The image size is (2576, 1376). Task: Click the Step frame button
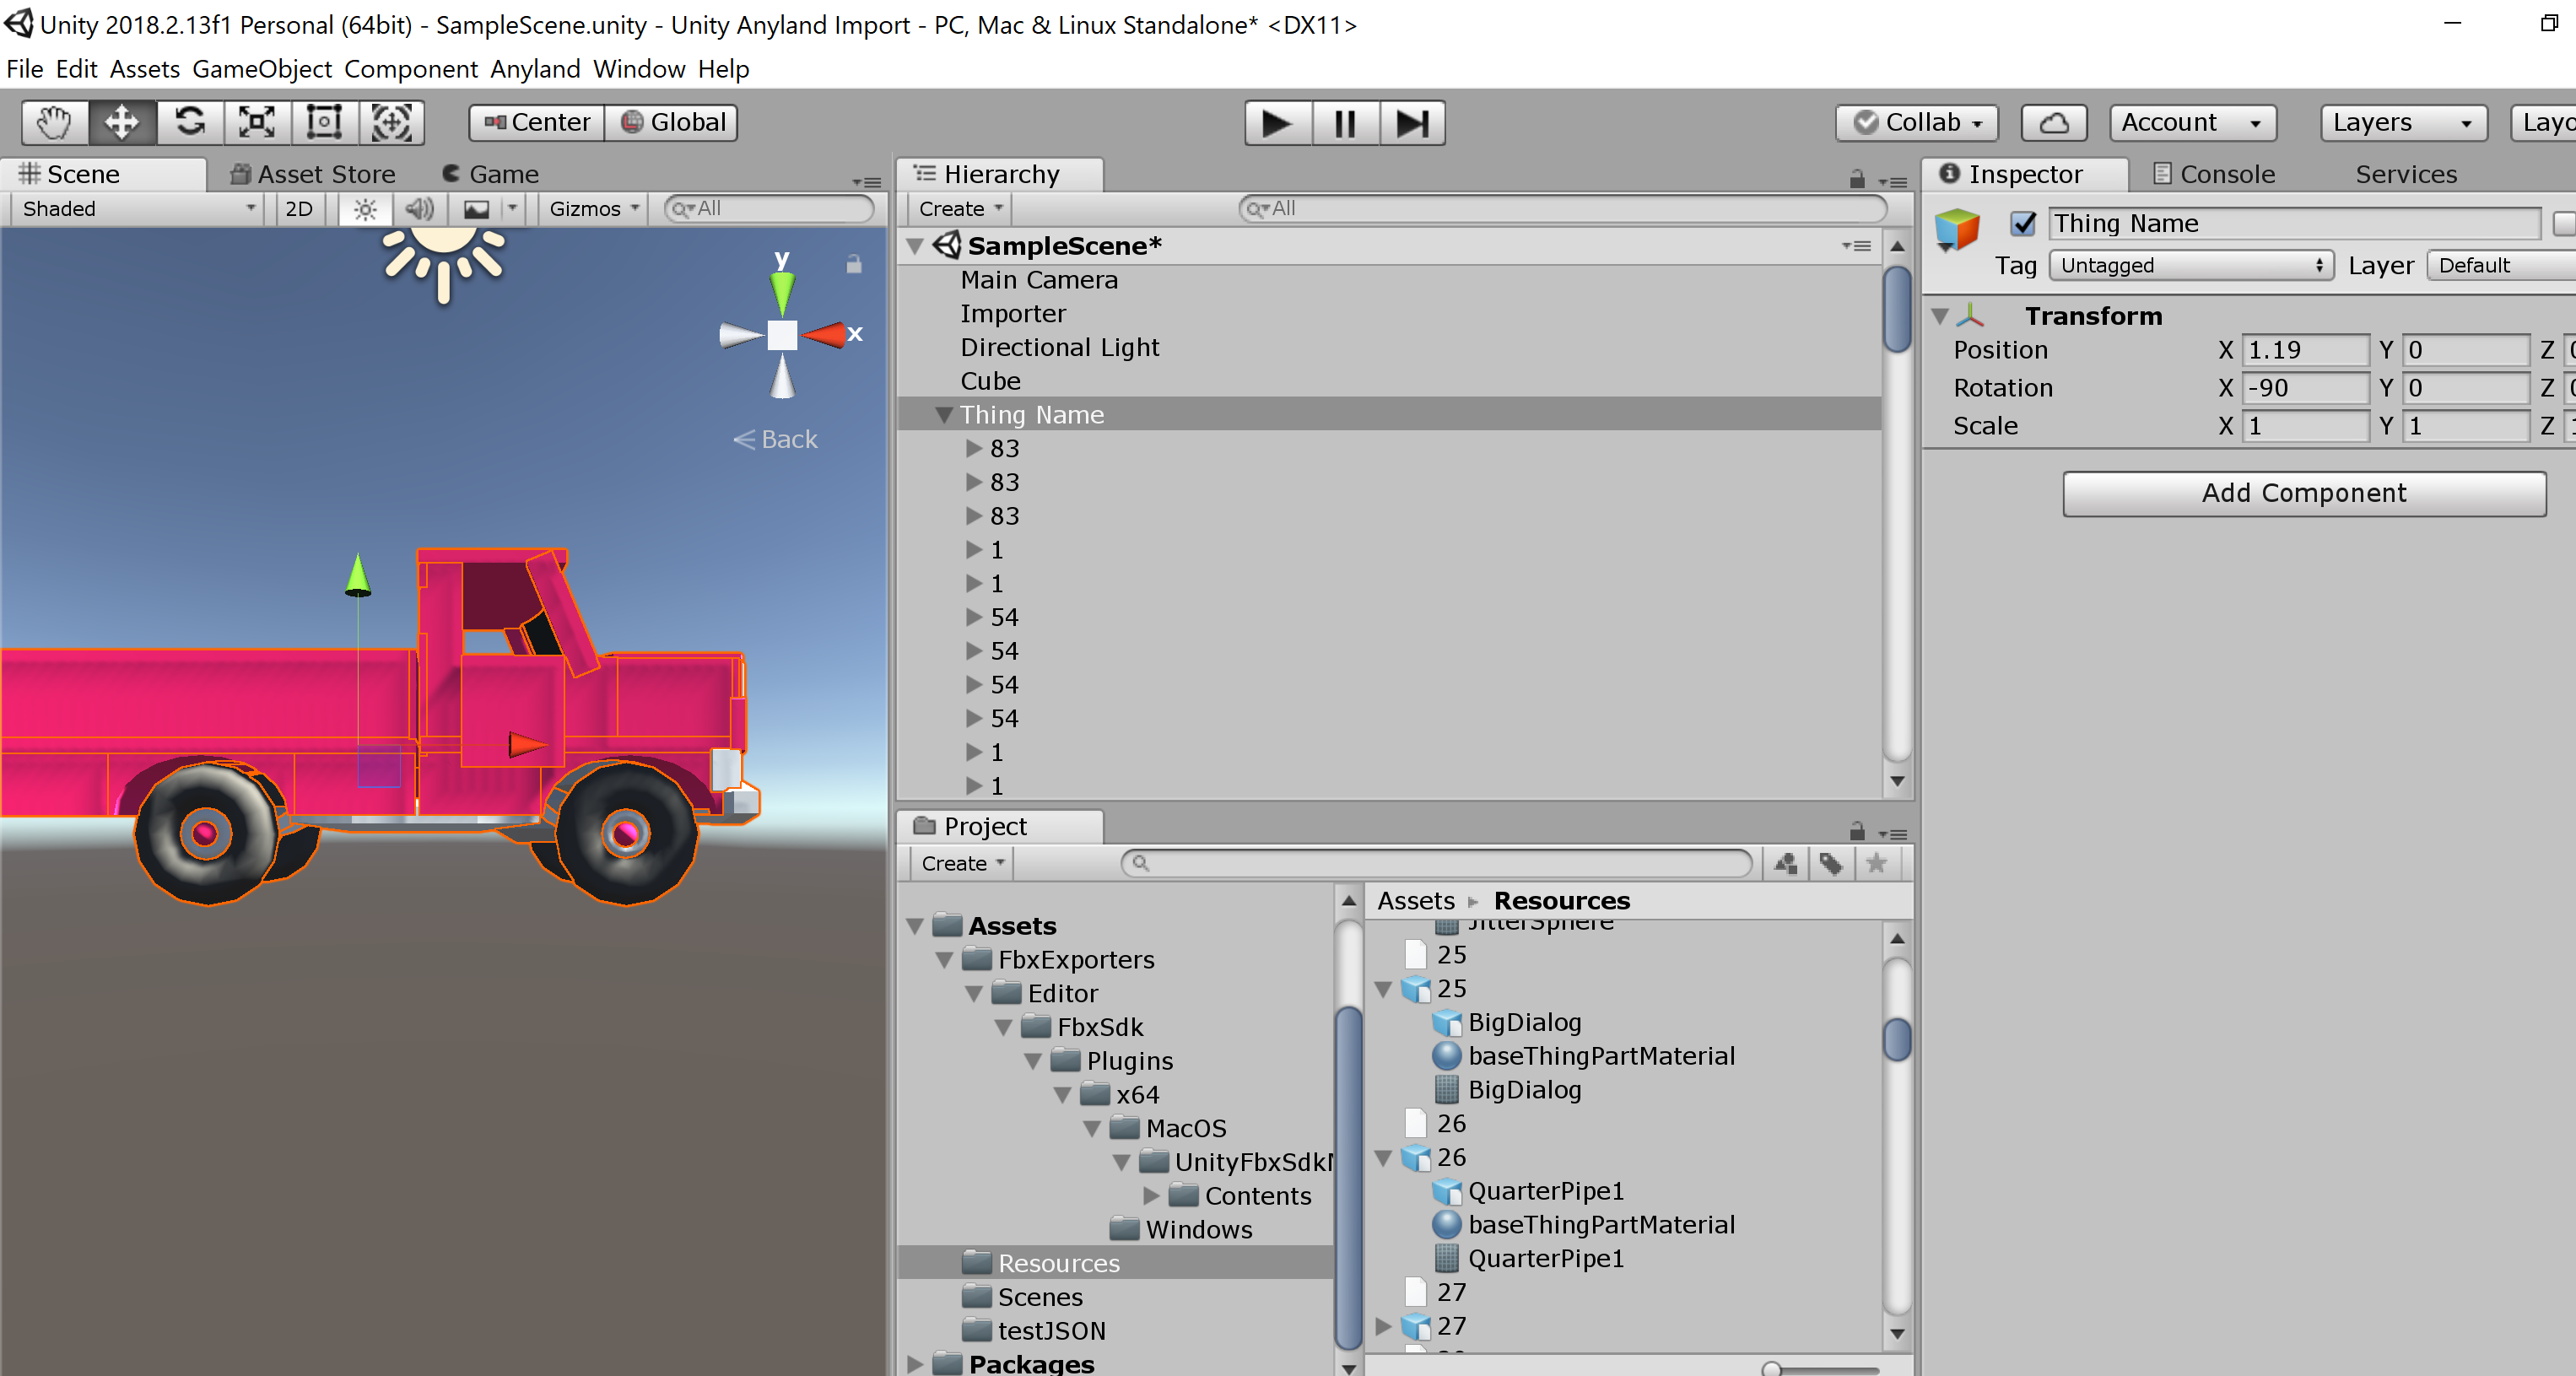point(1412,123)
